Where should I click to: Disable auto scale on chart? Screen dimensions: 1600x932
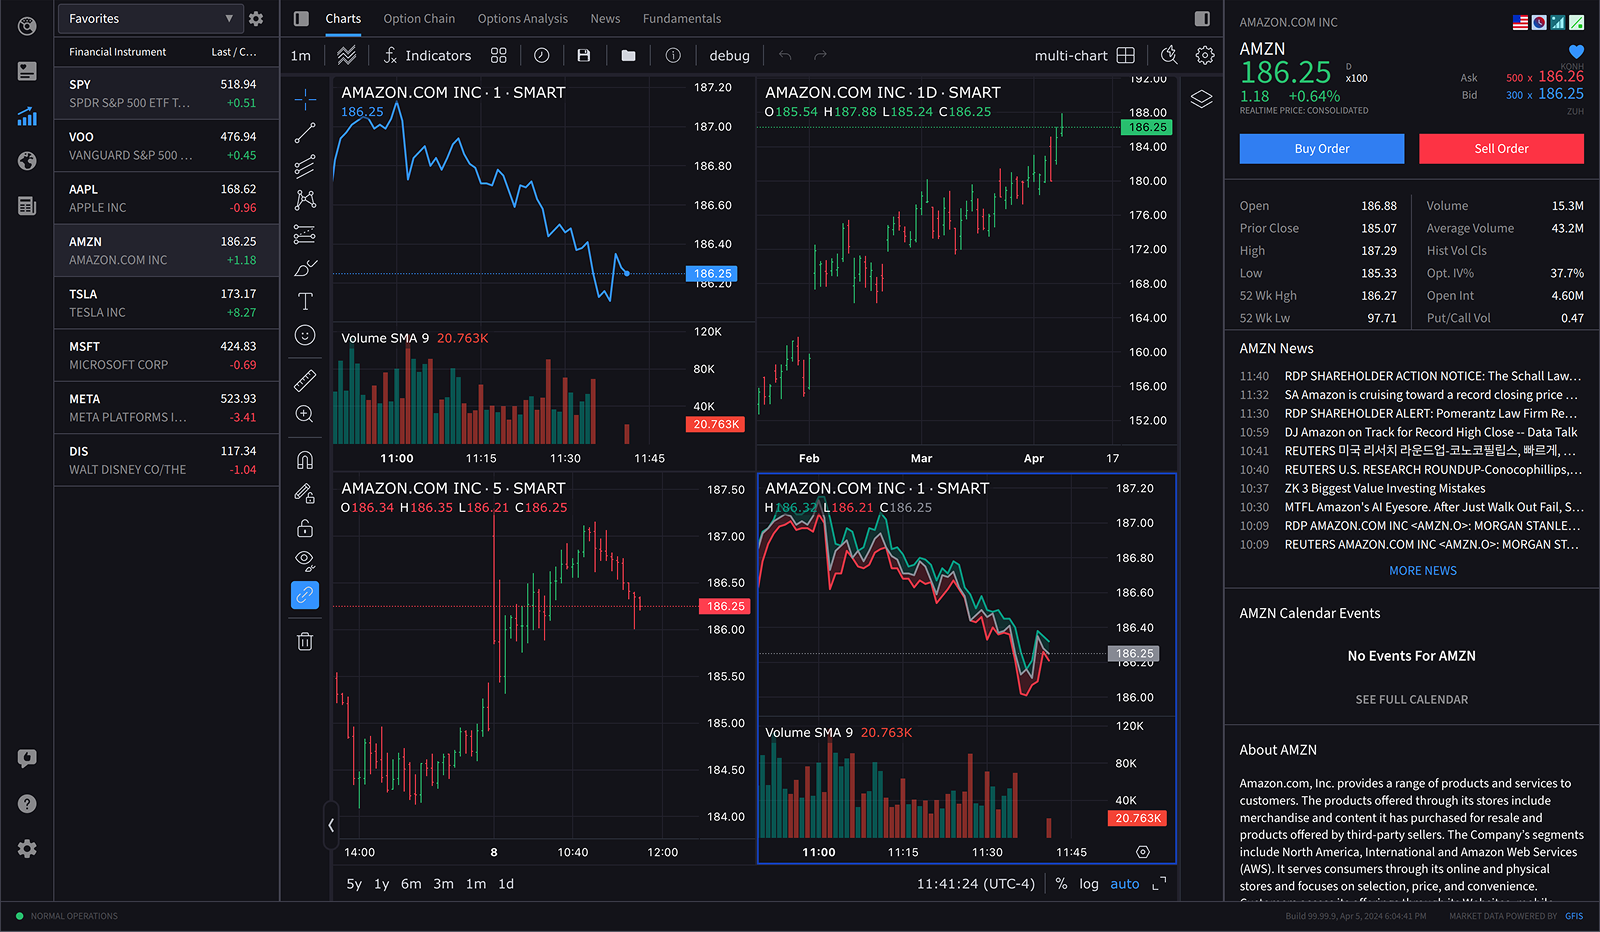click(1124, 884)
